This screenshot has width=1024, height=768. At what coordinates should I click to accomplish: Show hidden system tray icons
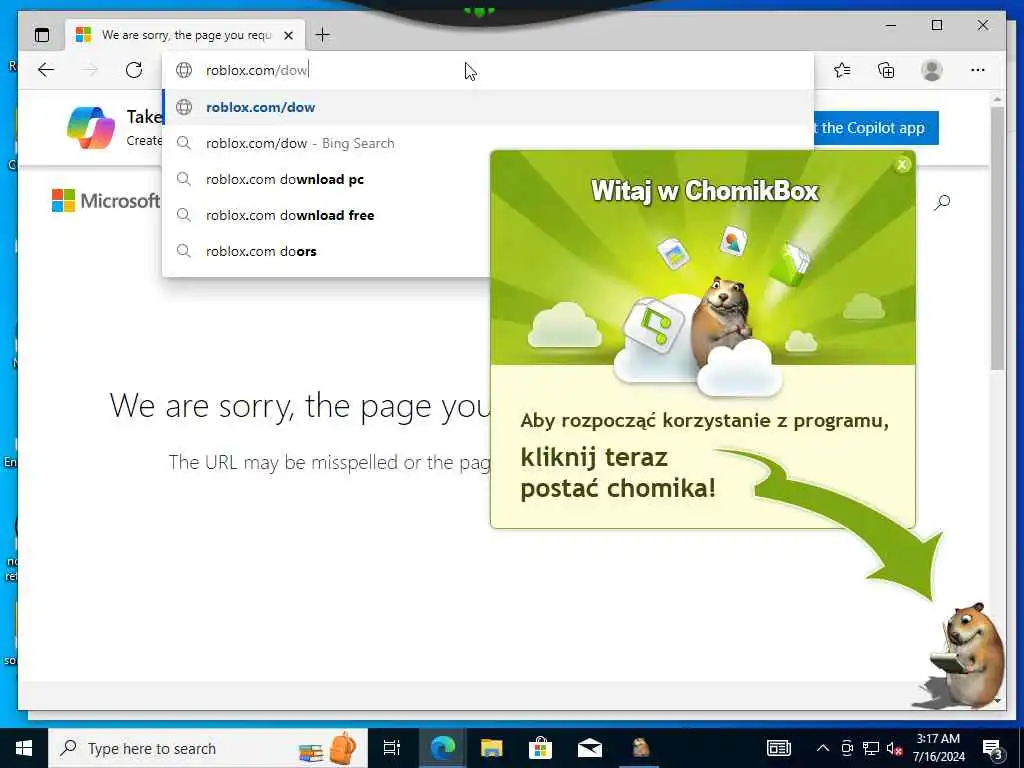tap(823, 748)
